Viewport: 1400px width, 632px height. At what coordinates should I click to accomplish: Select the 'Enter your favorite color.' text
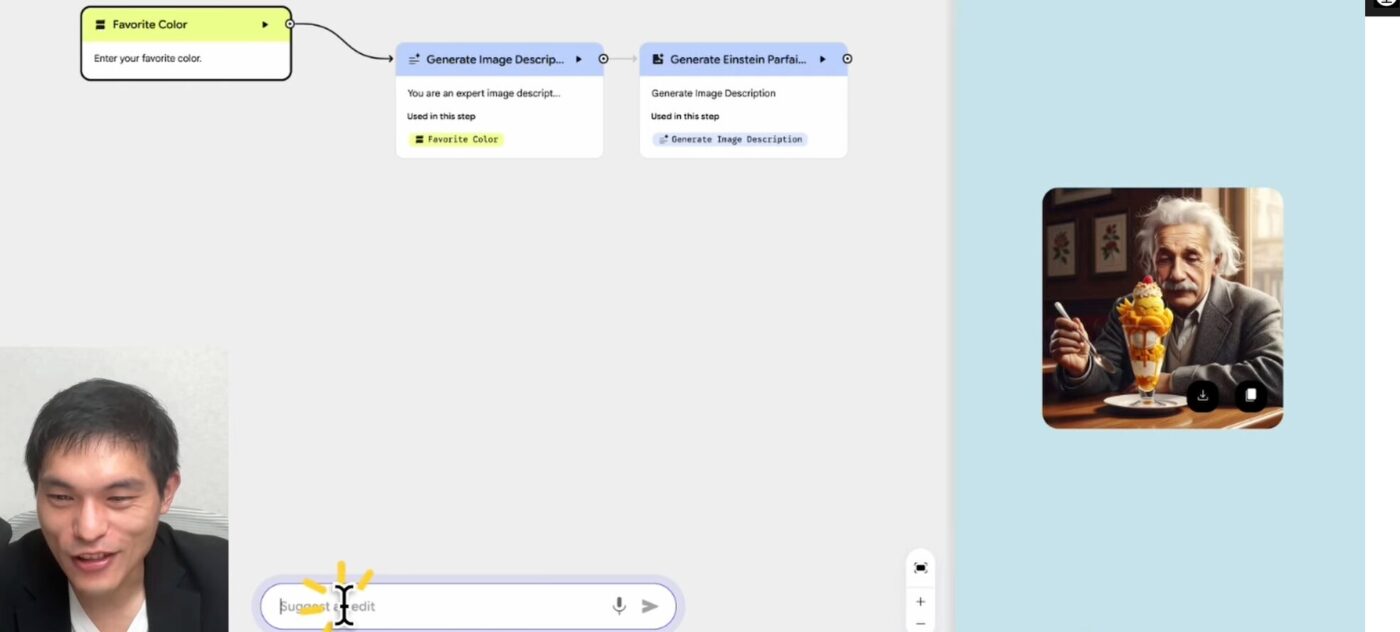point(148,59)
